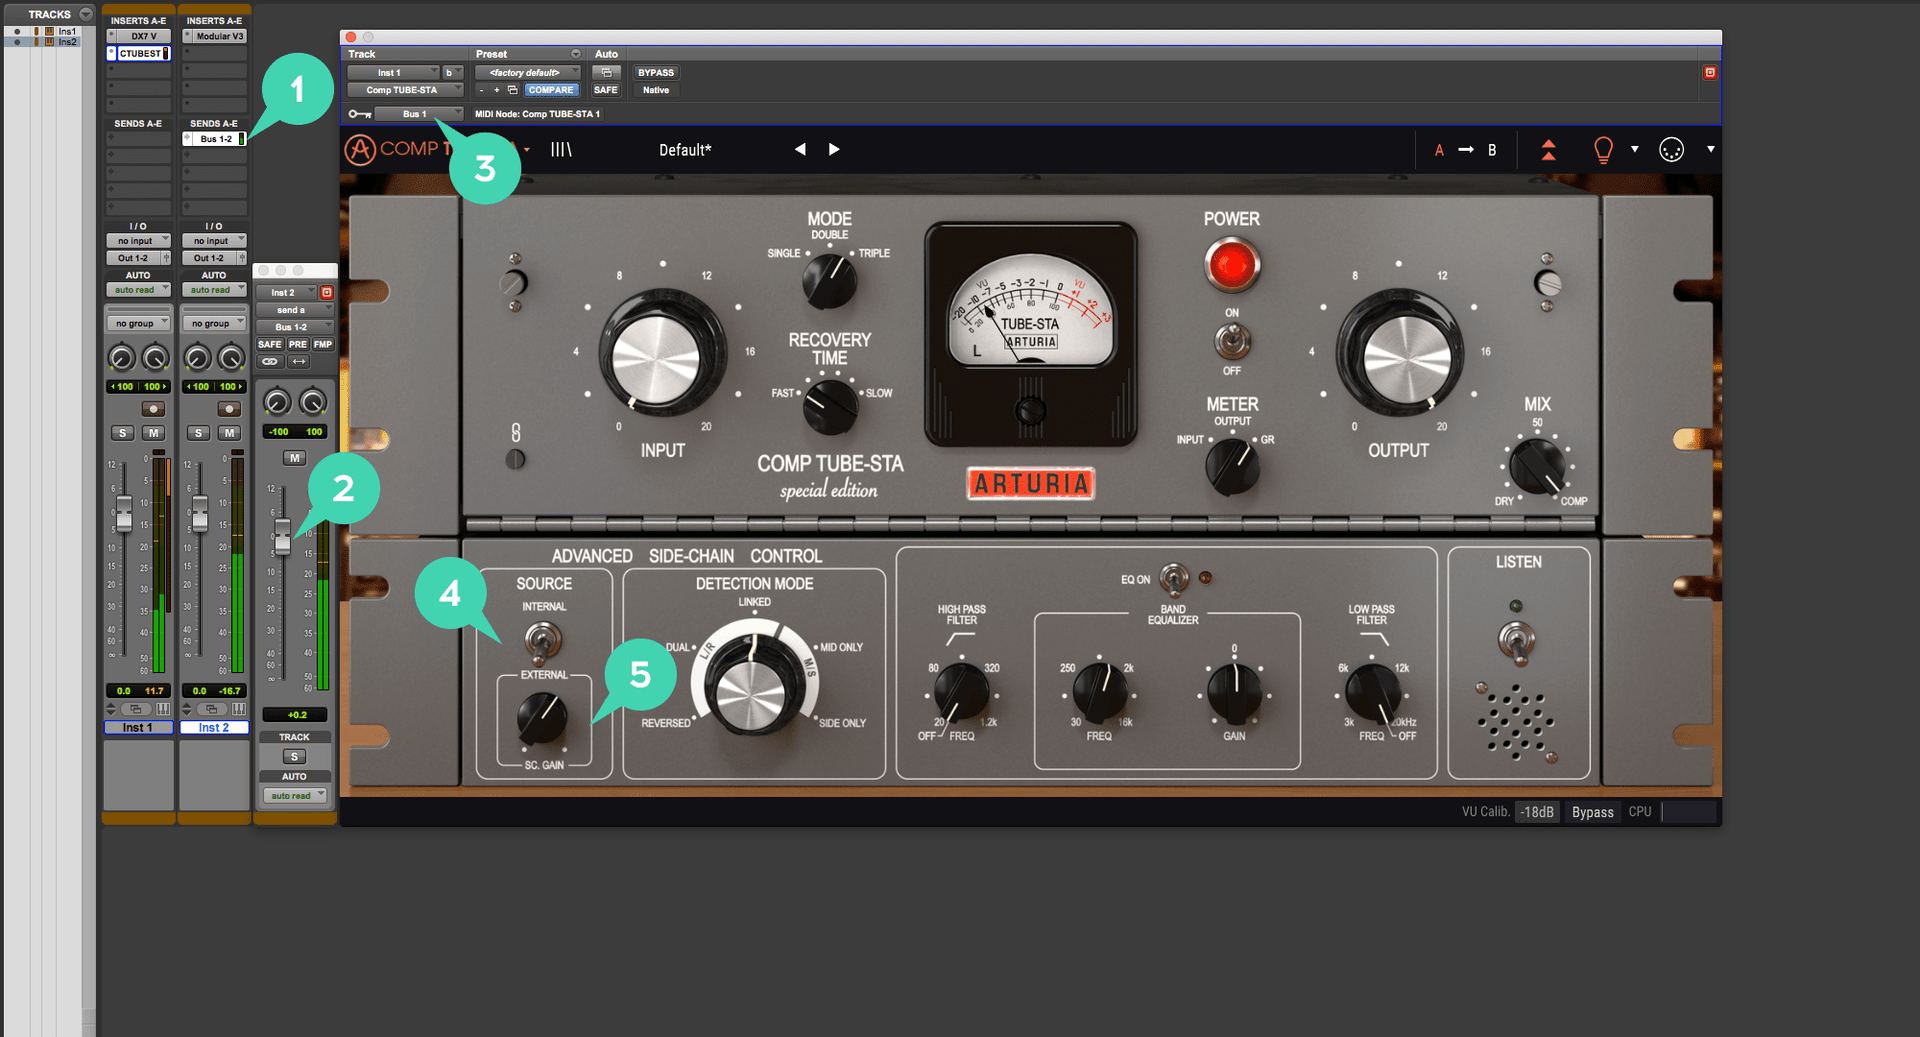The height and width of the screenshot is (1037, 1920).
Task: Toggle the POWER on/off switch
Action: [1232, 342]
